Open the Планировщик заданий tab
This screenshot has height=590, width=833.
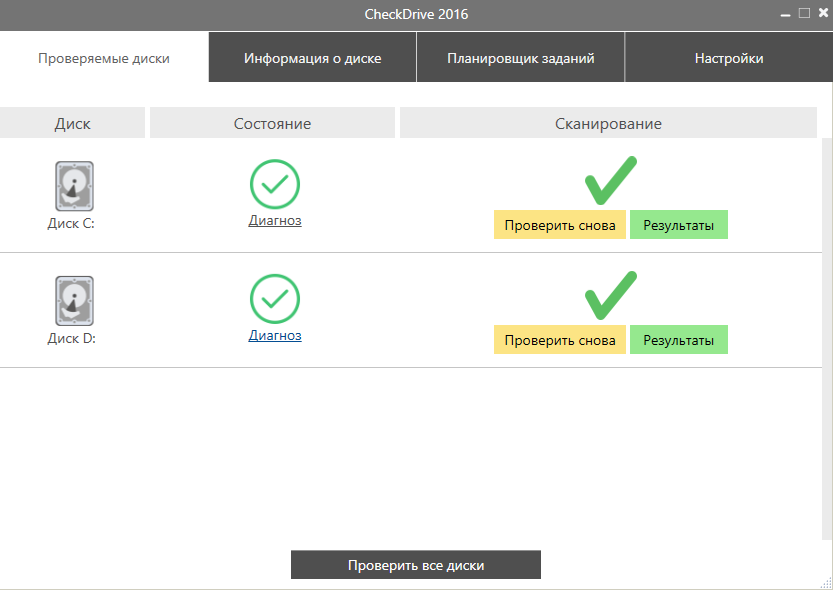point(520,57)
